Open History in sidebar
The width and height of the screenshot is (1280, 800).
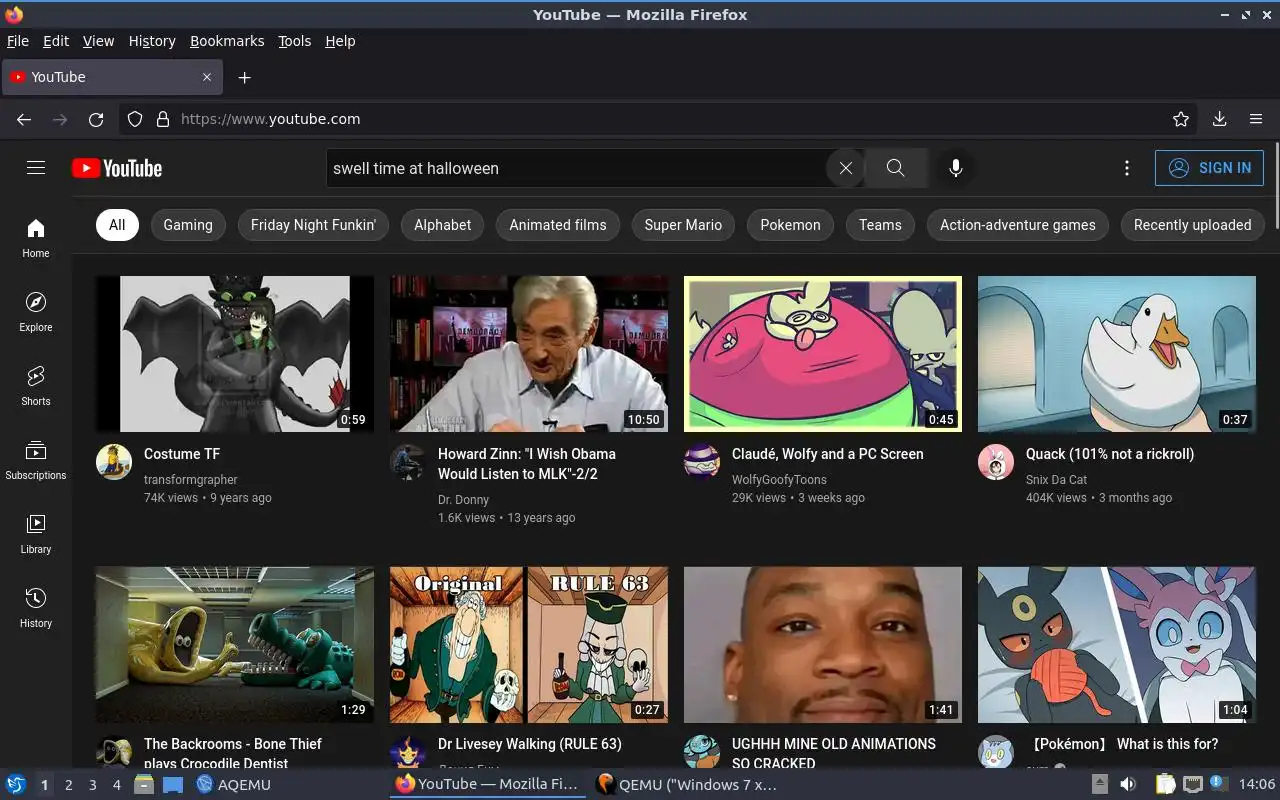click(36, 608)
